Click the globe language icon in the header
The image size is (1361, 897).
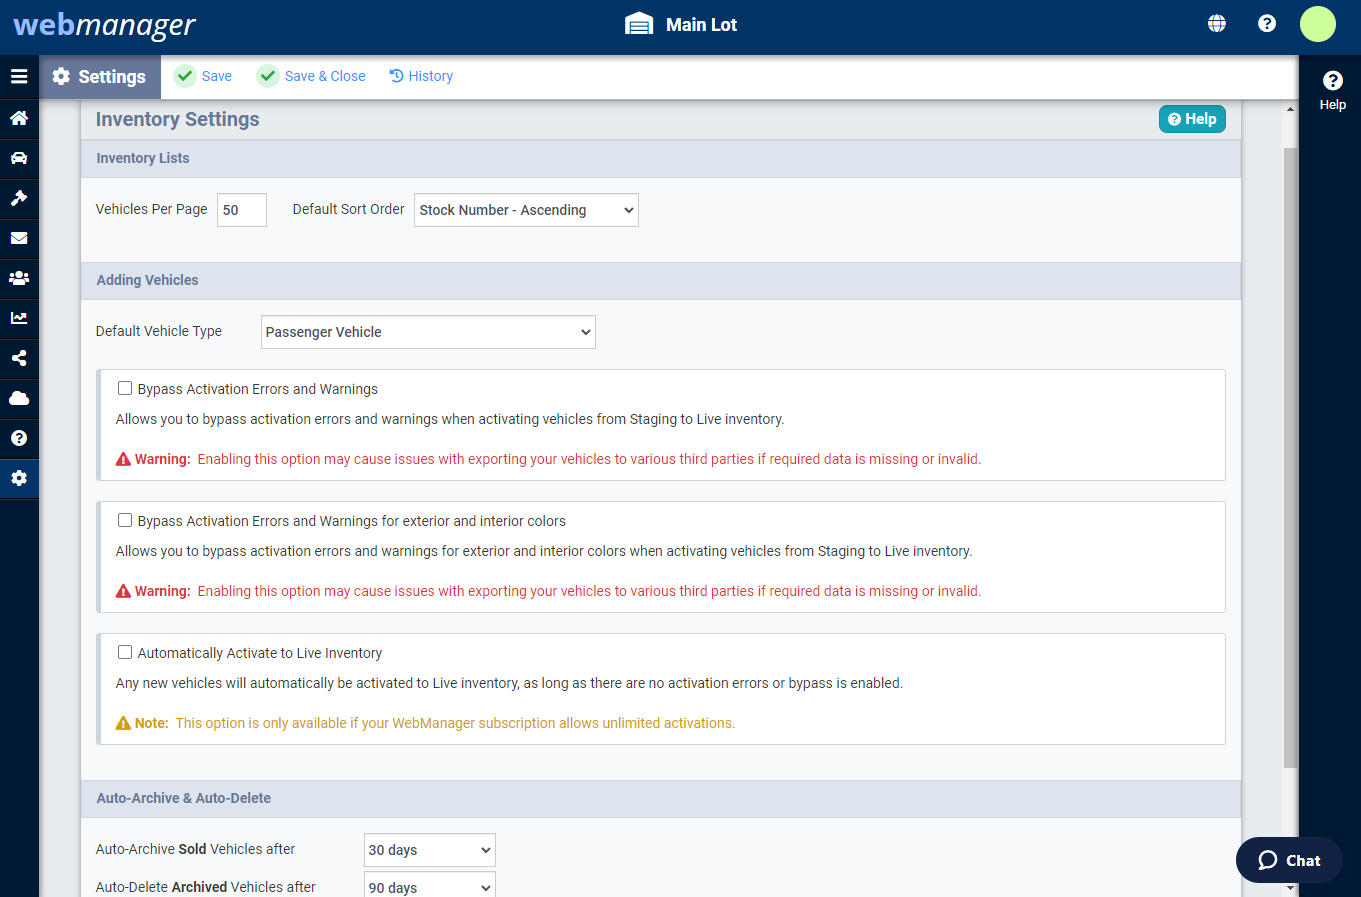tap(1216, 22)
